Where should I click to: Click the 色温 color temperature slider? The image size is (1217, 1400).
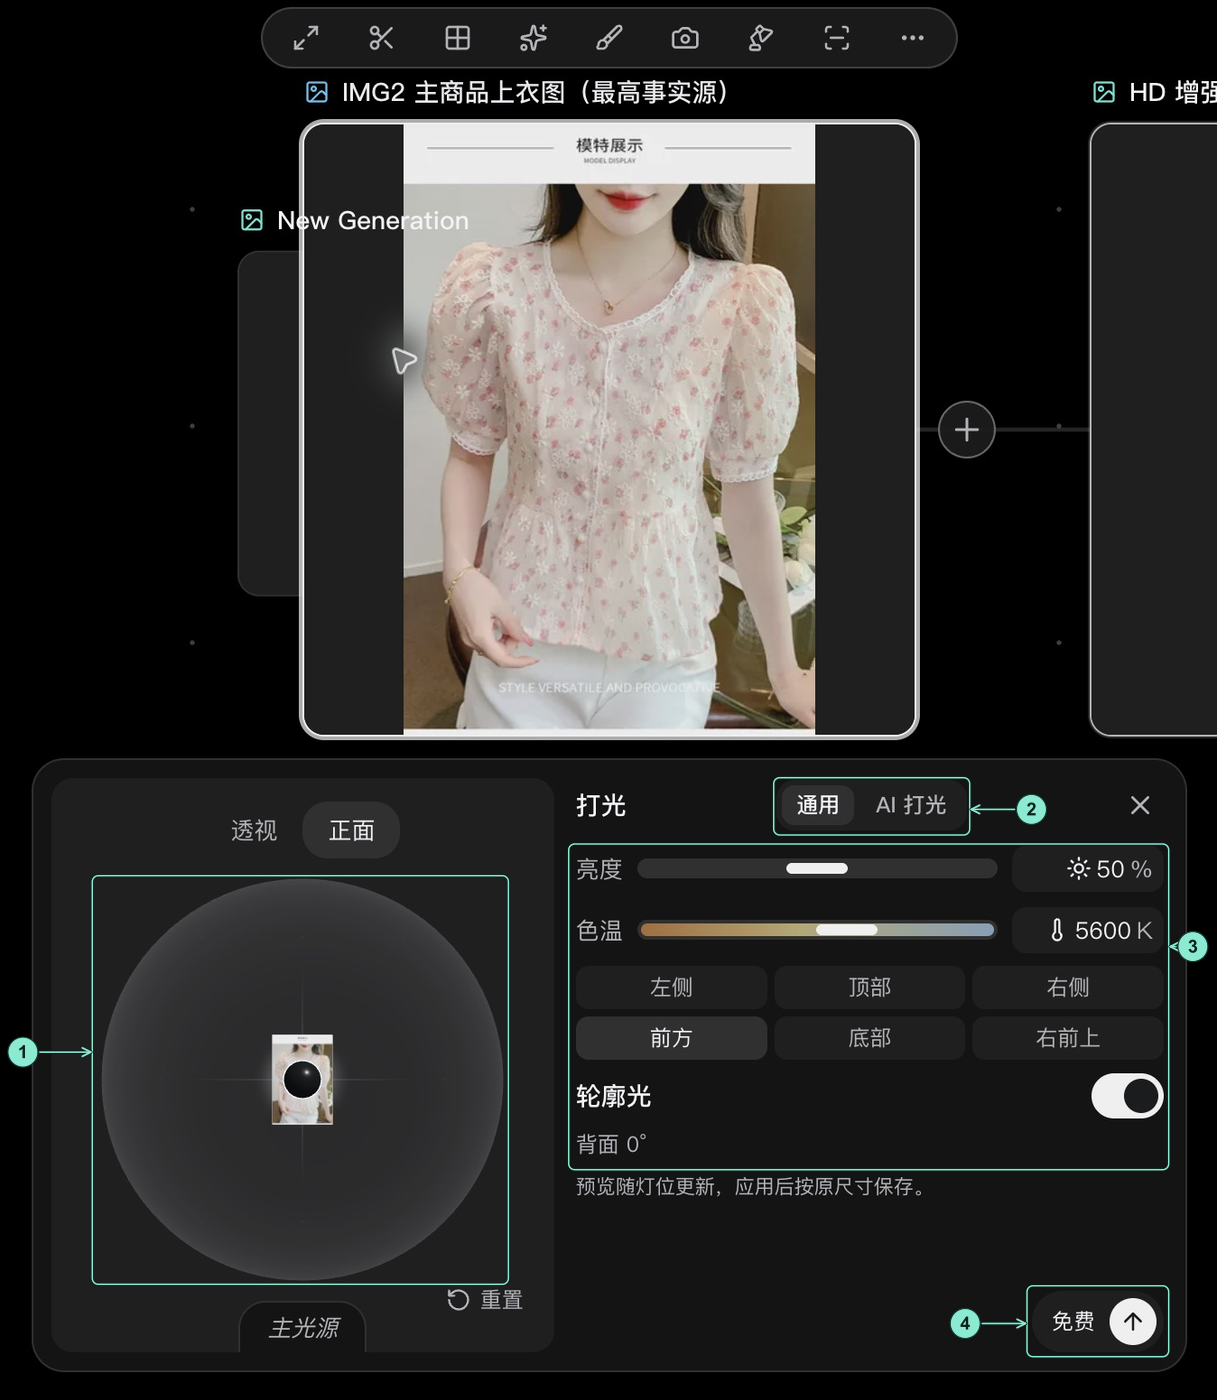point(817,930)
